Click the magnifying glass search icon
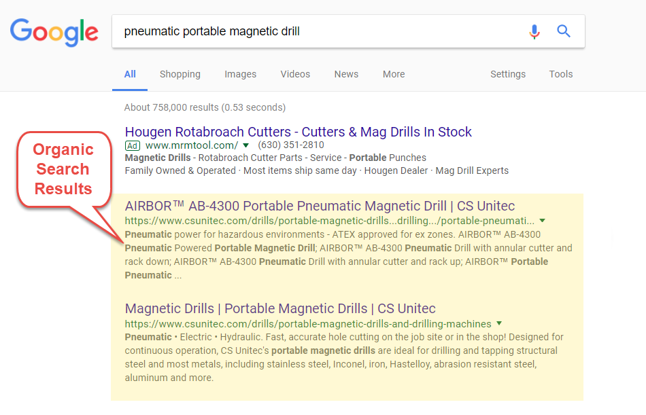Viewport: 646px width, 415px height. coord(564,31)
